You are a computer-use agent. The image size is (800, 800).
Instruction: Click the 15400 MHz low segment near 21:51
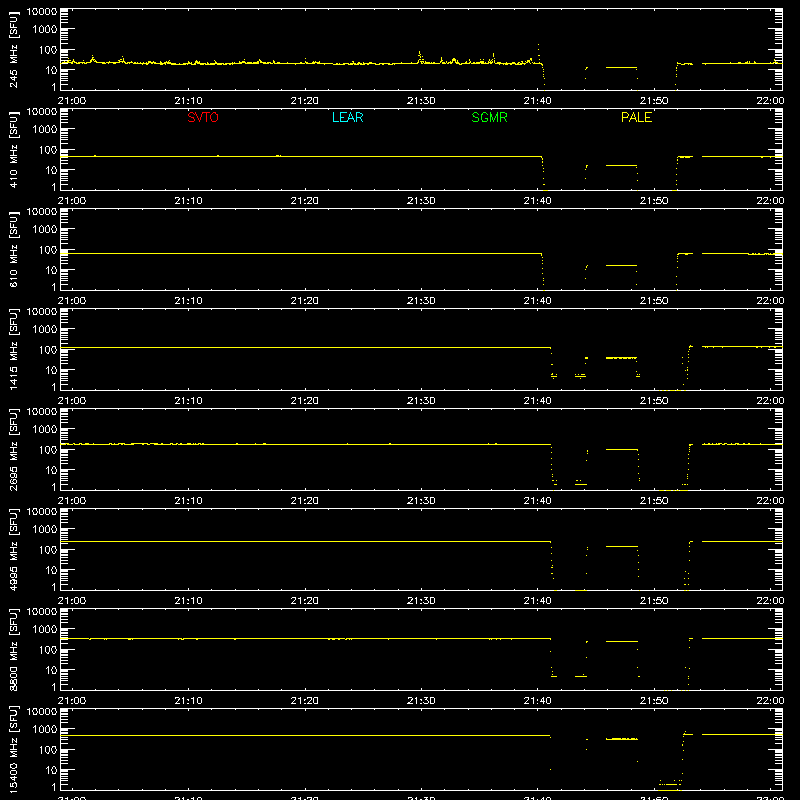pos(670,784)
